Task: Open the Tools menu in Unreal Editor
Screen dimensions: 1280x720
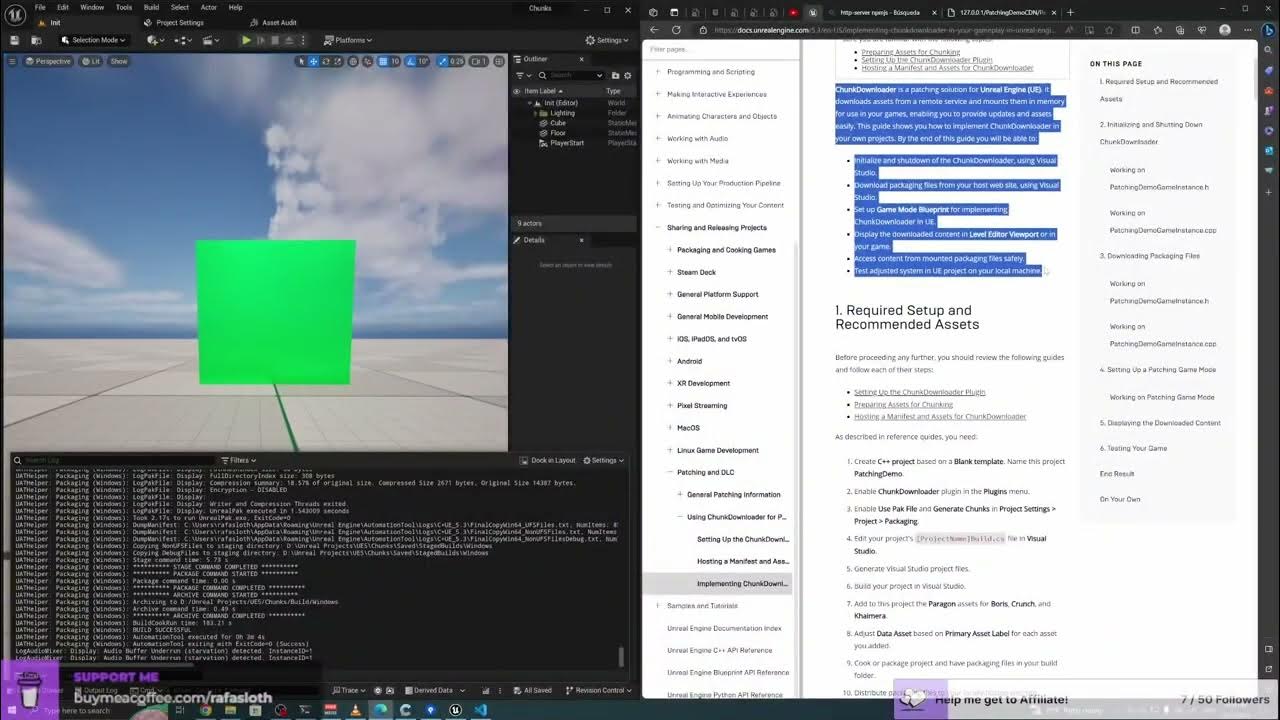Action: point(124,7)
